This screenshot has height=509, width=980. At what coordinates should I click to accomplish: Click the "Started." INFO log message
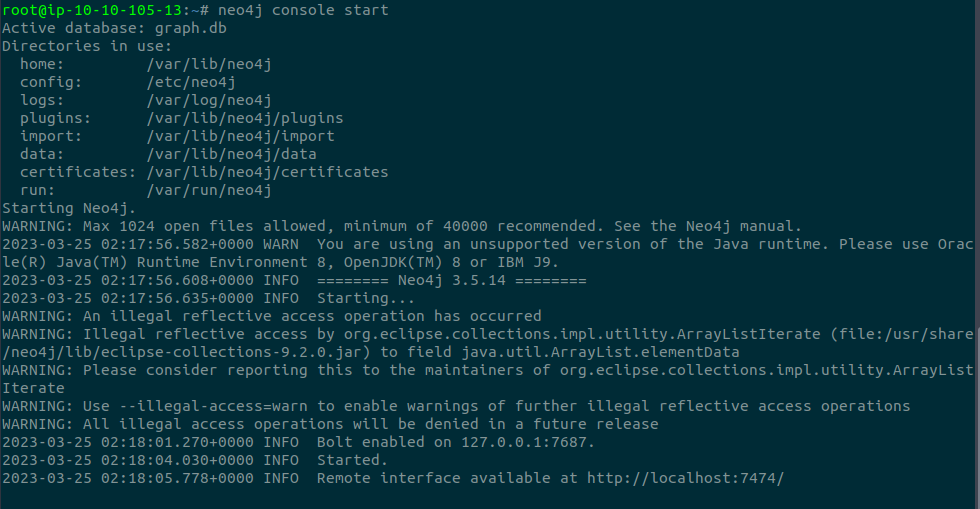351,460
